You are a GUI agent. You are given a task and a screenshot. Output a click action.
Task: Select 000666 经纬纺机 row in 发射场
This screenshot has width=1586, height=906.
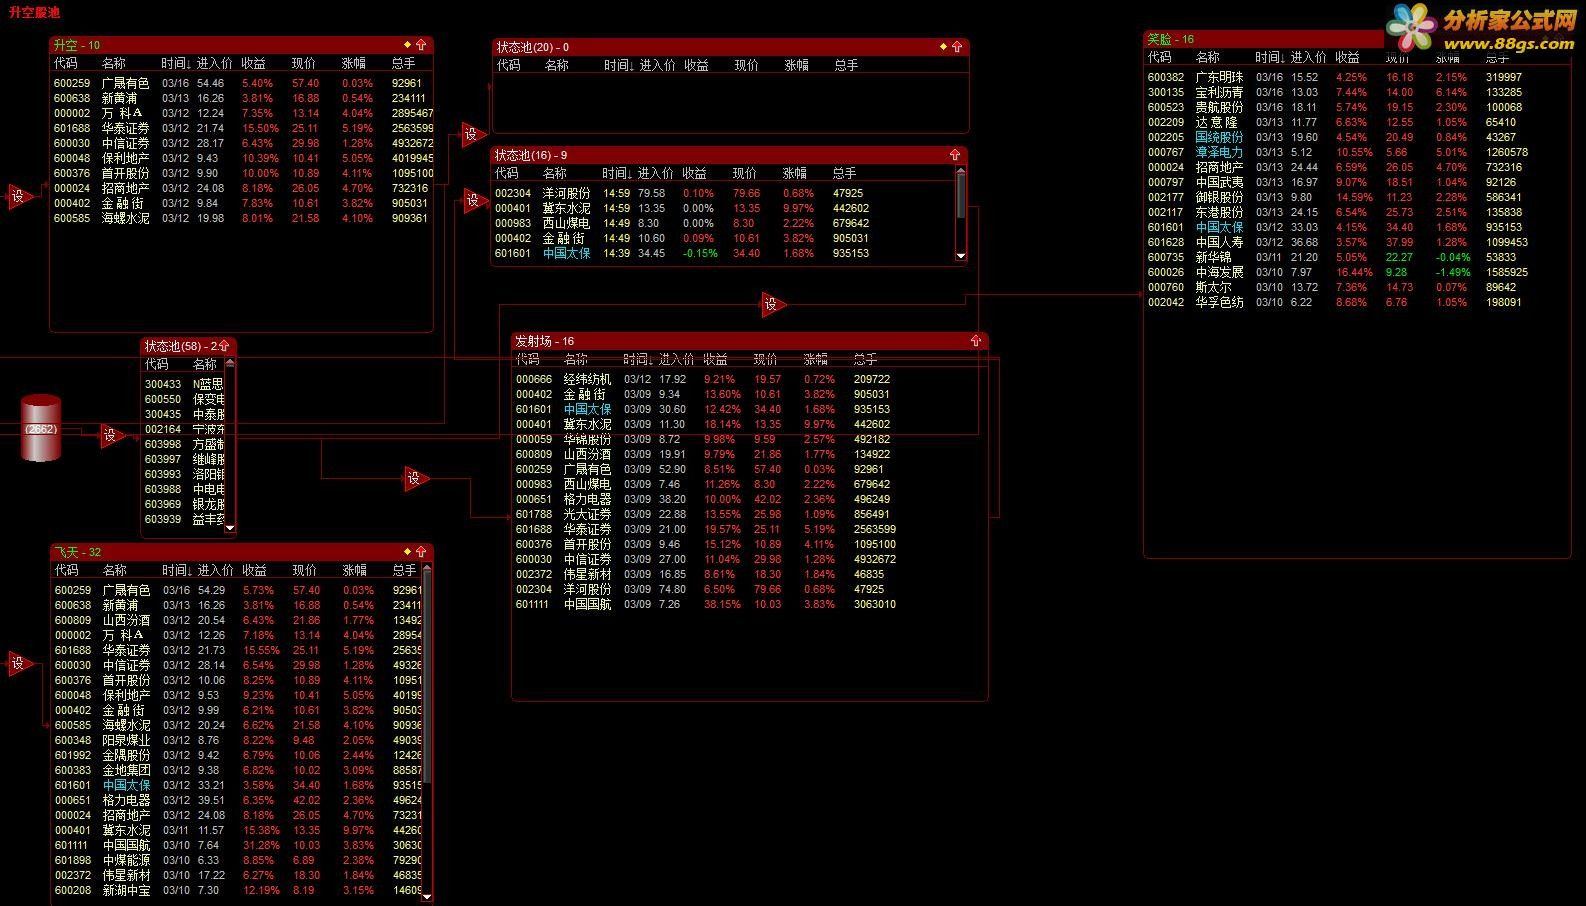[x=750, y=379]
